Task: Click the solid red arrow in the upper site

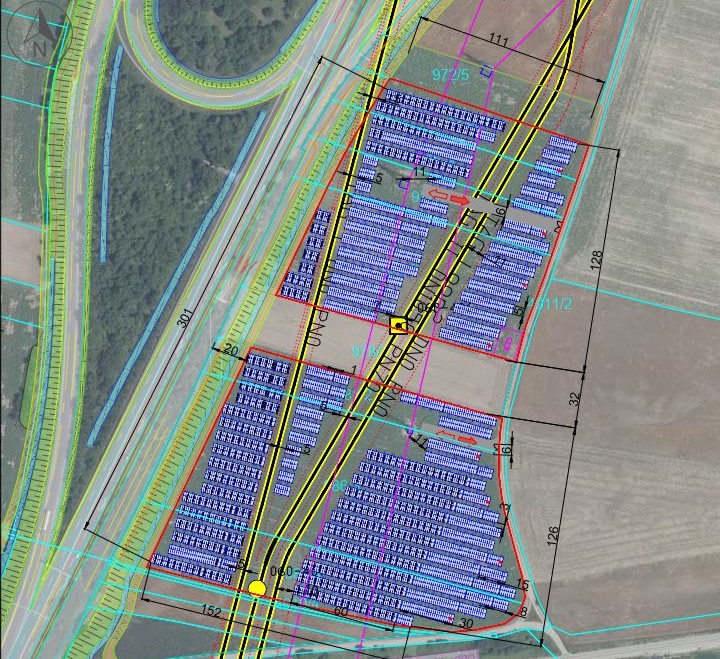Action: (461, 200)
